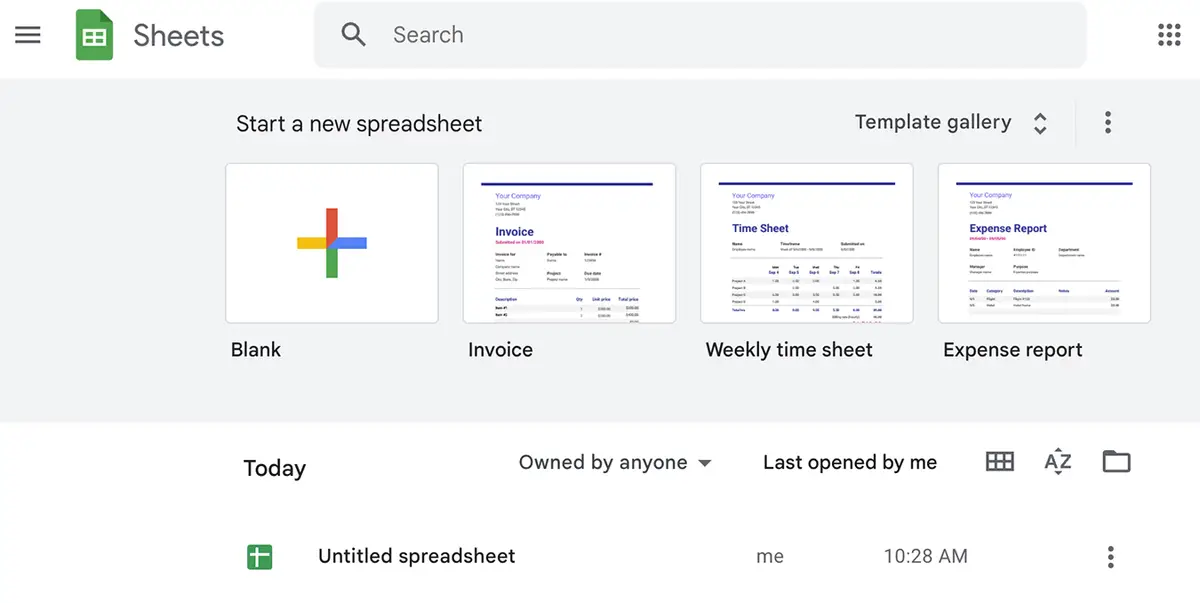Start an Expense report spreadsheet
Screen dimensions: 1200x603
1044,242
